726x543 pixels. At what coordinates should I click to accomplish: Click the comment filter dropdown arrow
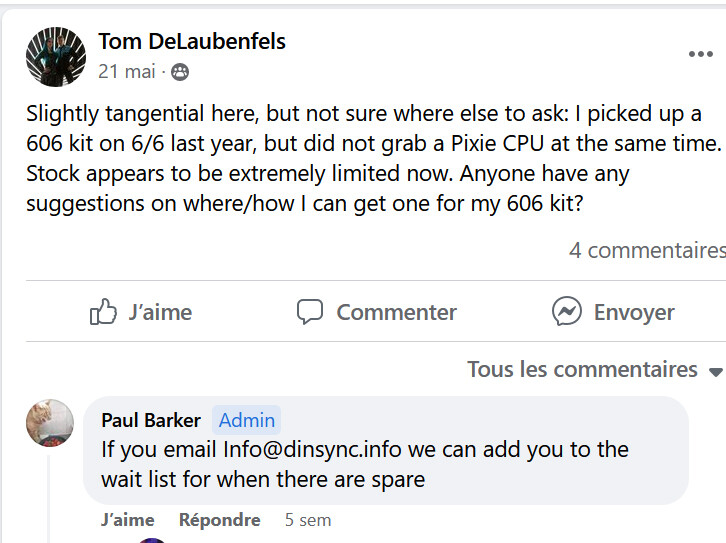[x=715, y=371]
